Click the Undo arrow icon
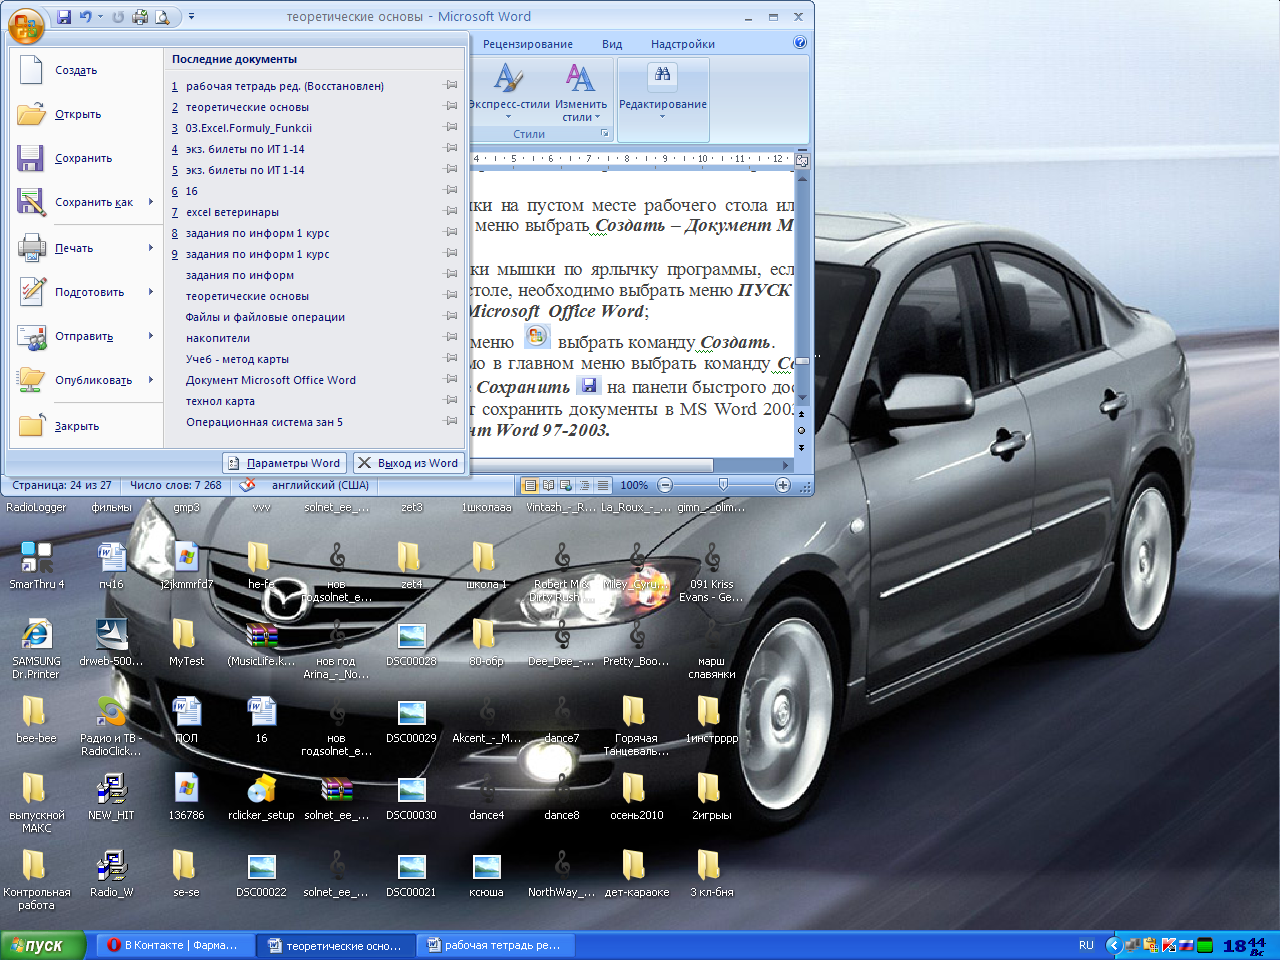This screenshot has height=960, width=1280. pos(86,17)
